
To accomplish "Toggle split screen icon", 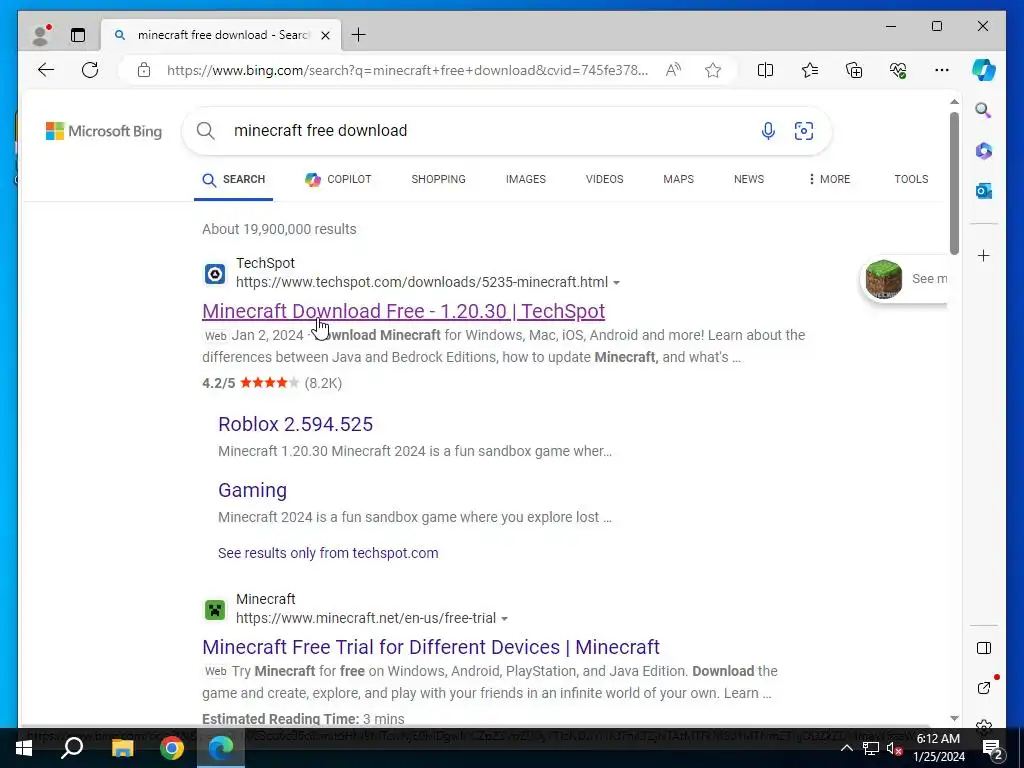I will pos(765,70).
